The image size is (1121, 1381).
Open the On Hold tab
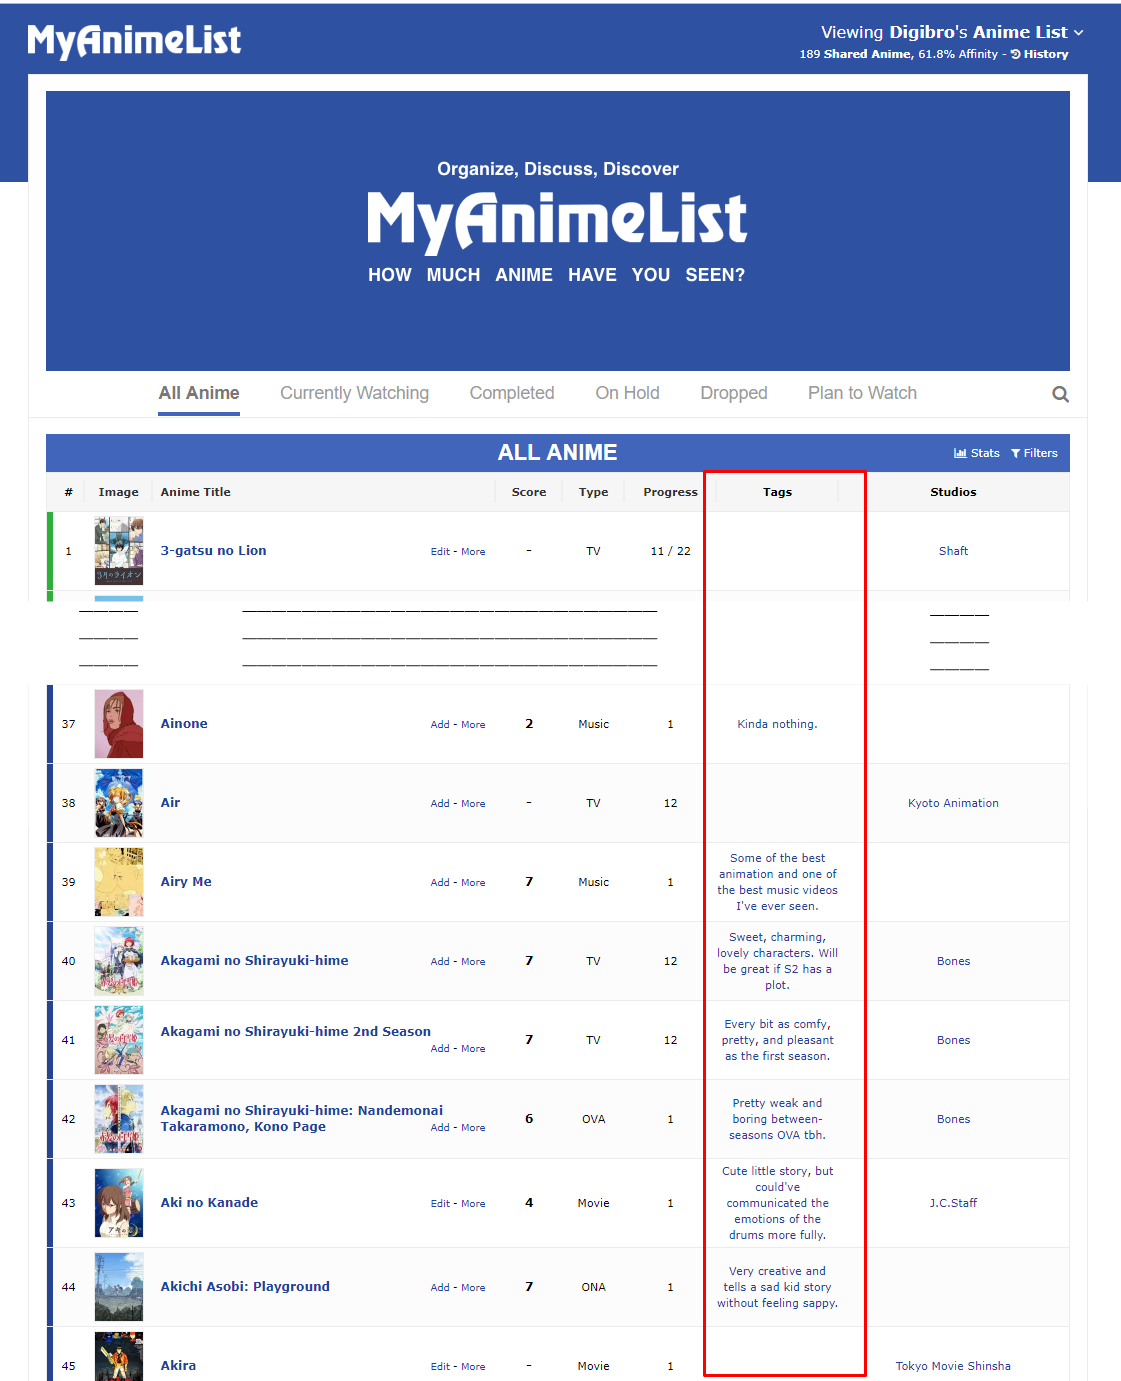[x=627, y=393]
